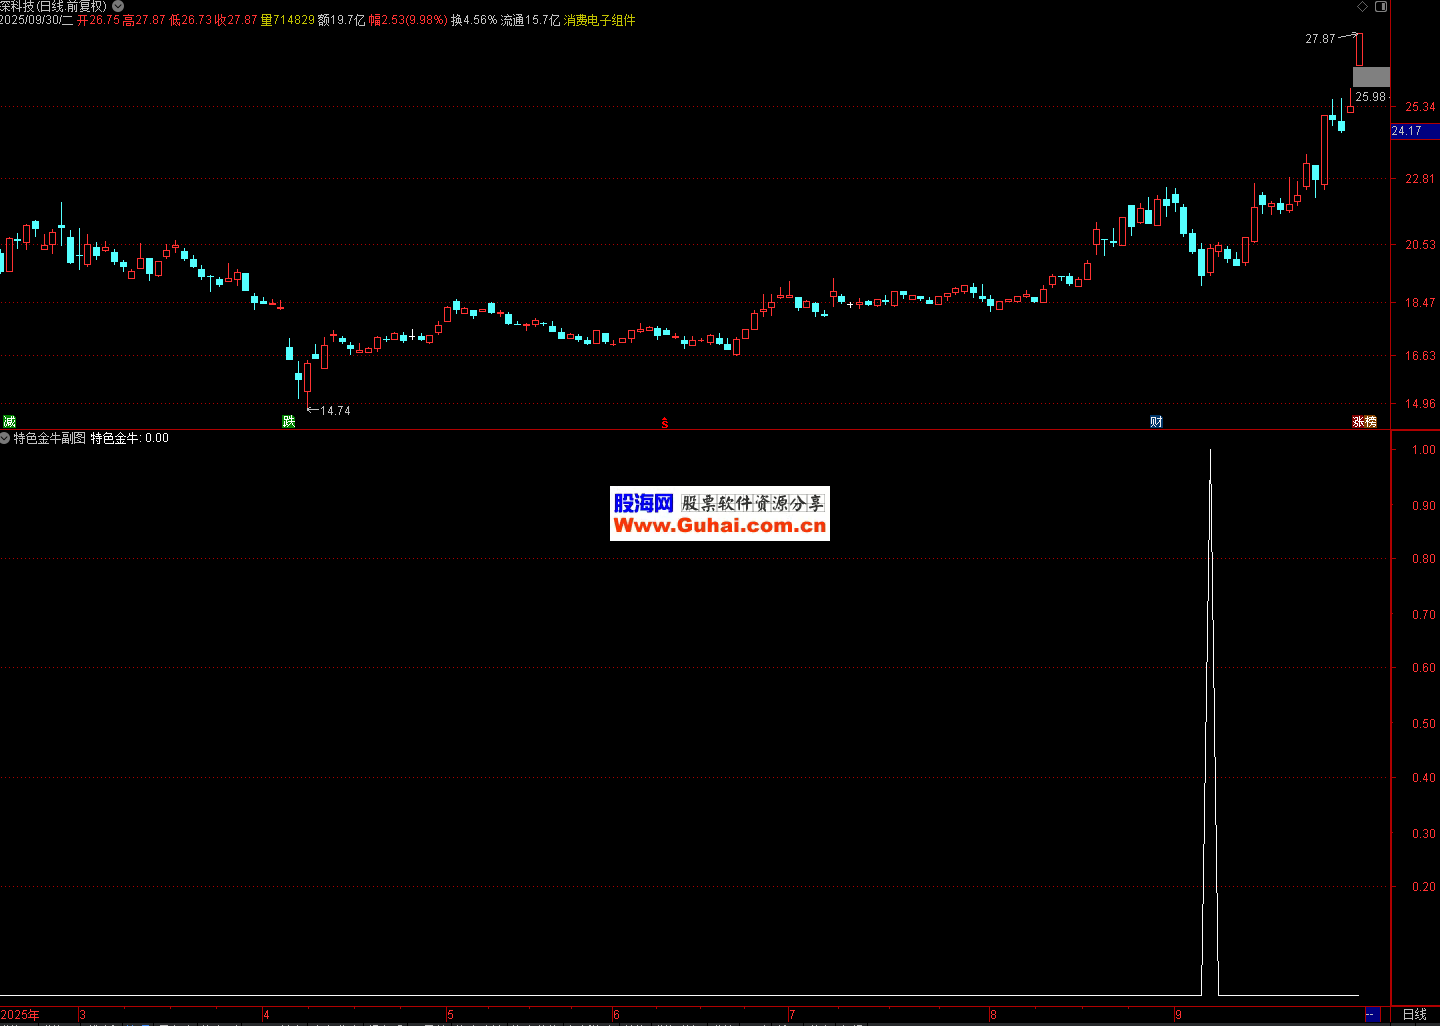Select the 27.87 high price candle
The image size is (1440, 1026).
pos(1358,49)
